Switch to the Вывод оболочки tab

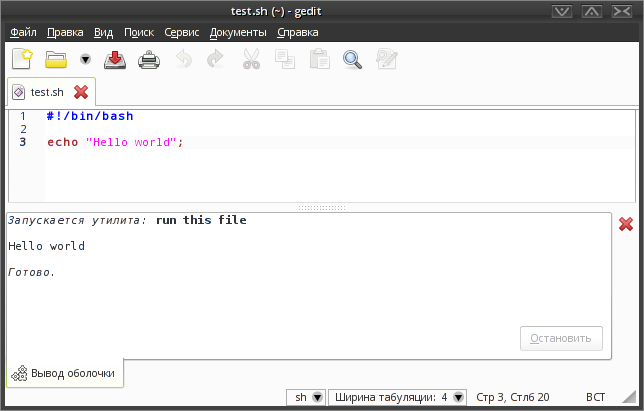65,373
